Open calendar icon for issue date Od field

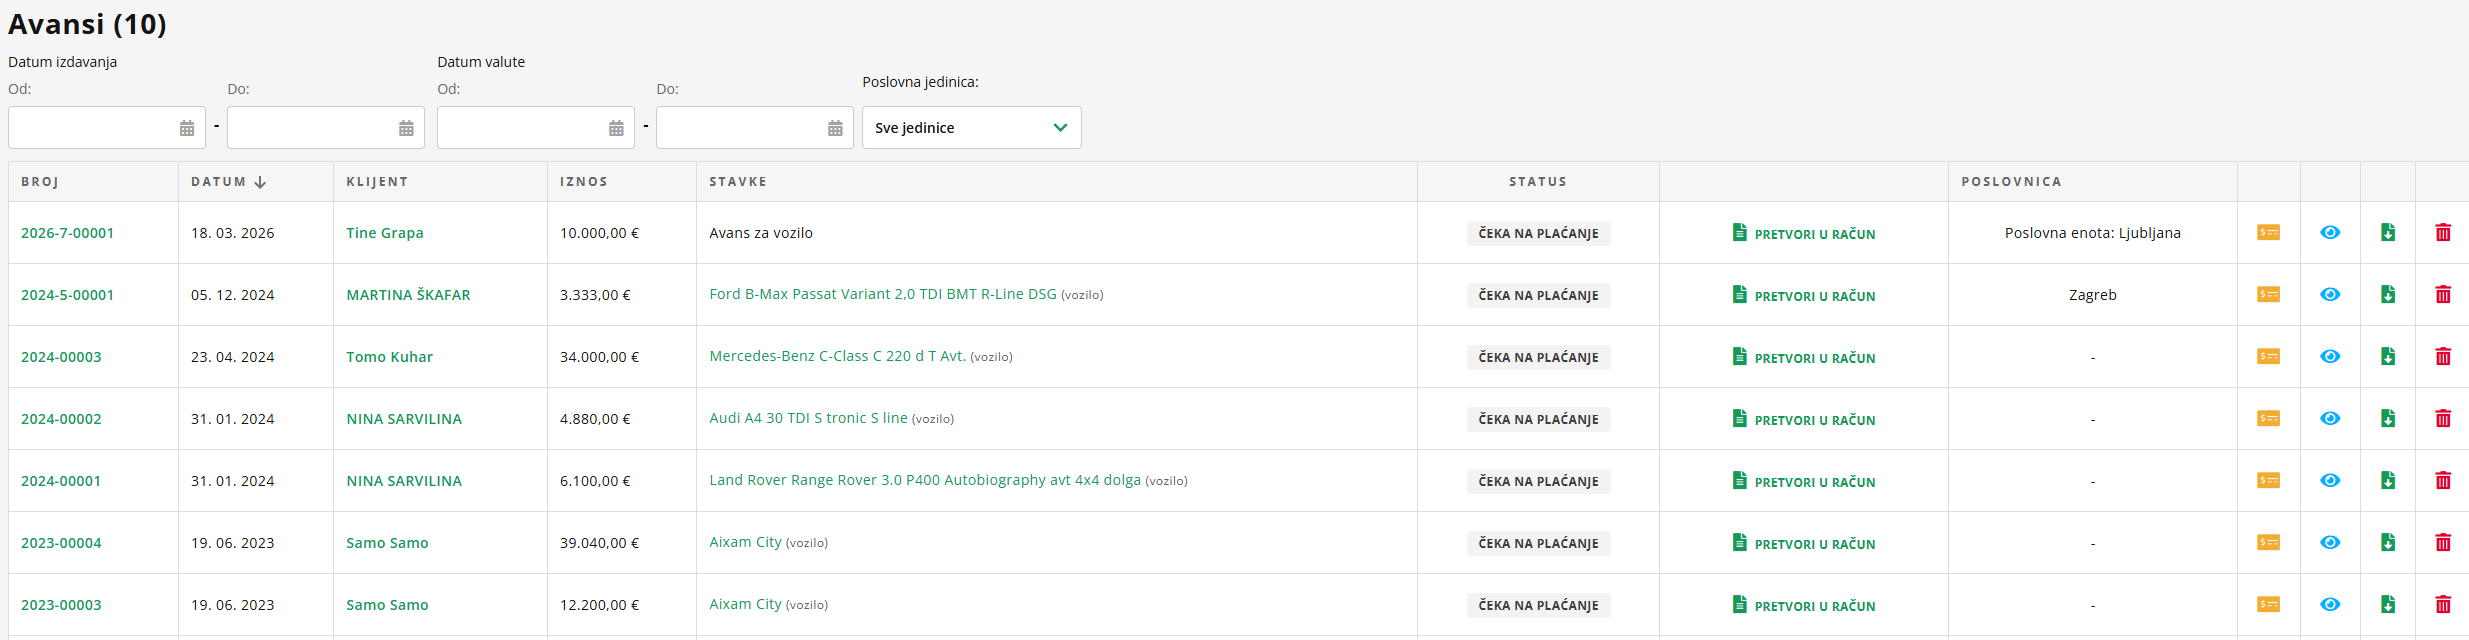[187, 128]
